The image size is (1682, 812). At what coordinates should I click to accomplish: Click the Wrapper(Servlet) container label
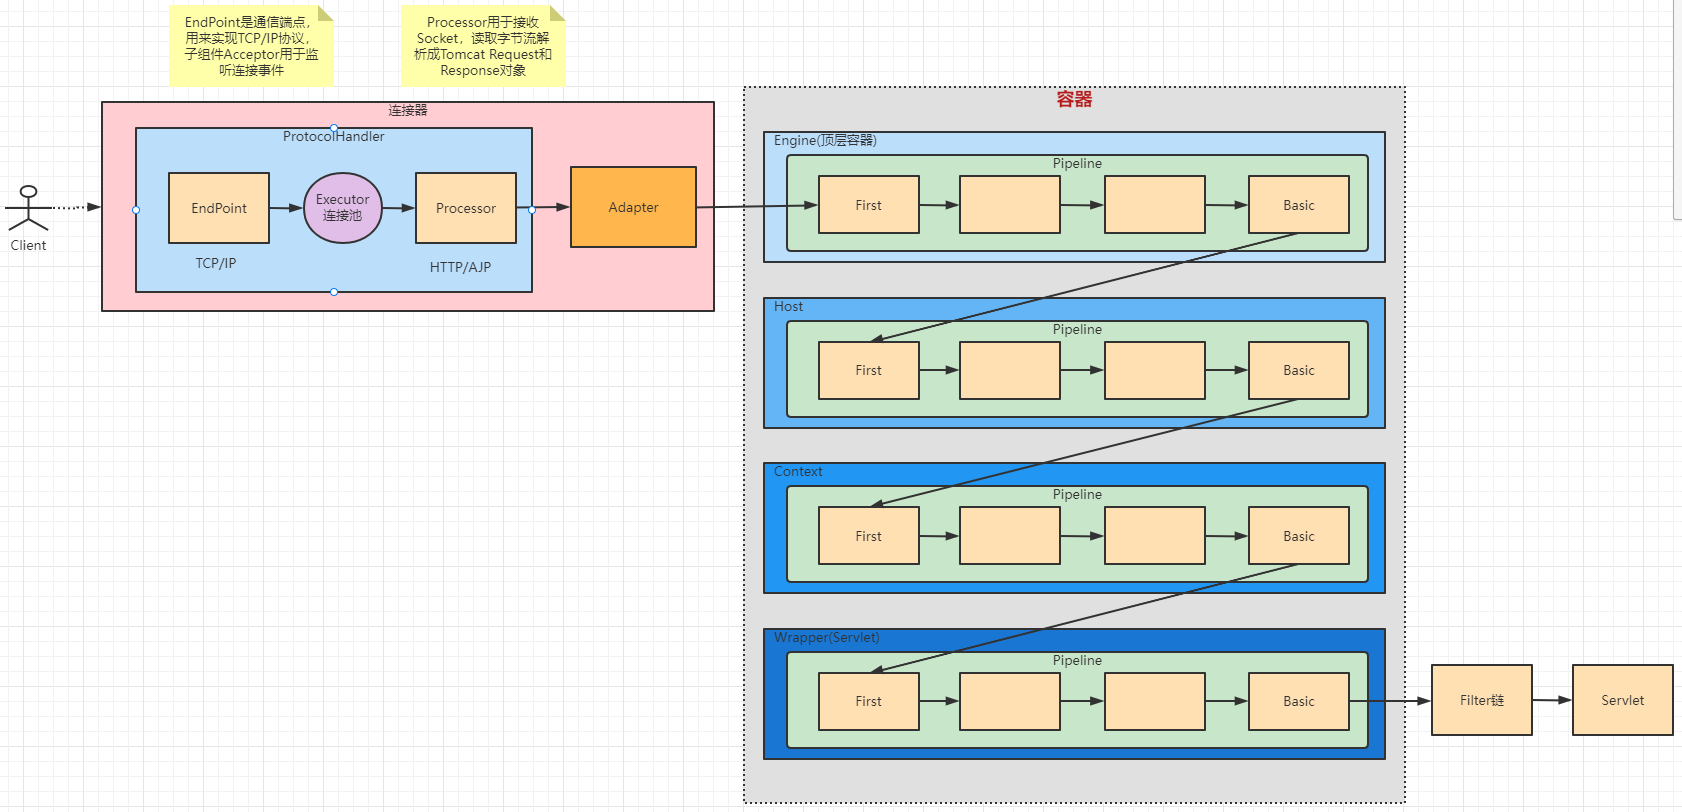[x=827, y=637]
